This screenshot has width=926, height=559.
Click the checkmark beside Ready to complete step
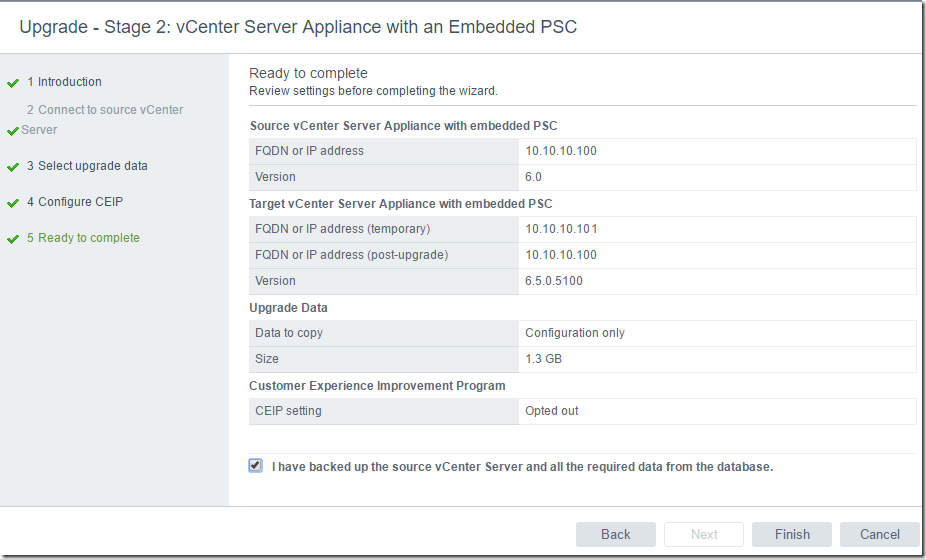tap(13, 239)
